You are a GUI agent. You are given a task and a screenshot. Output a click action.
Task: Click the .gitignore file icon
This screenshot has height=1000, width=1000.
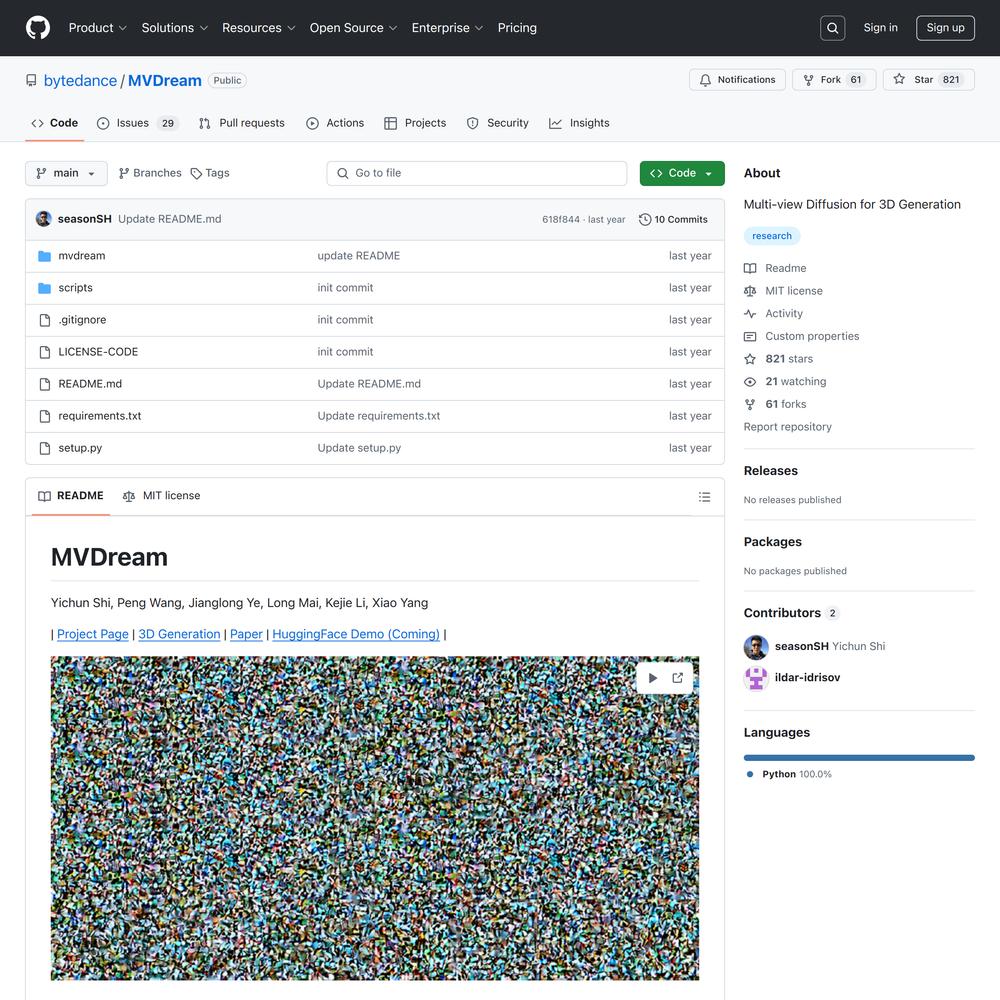(x=45, y=320)
